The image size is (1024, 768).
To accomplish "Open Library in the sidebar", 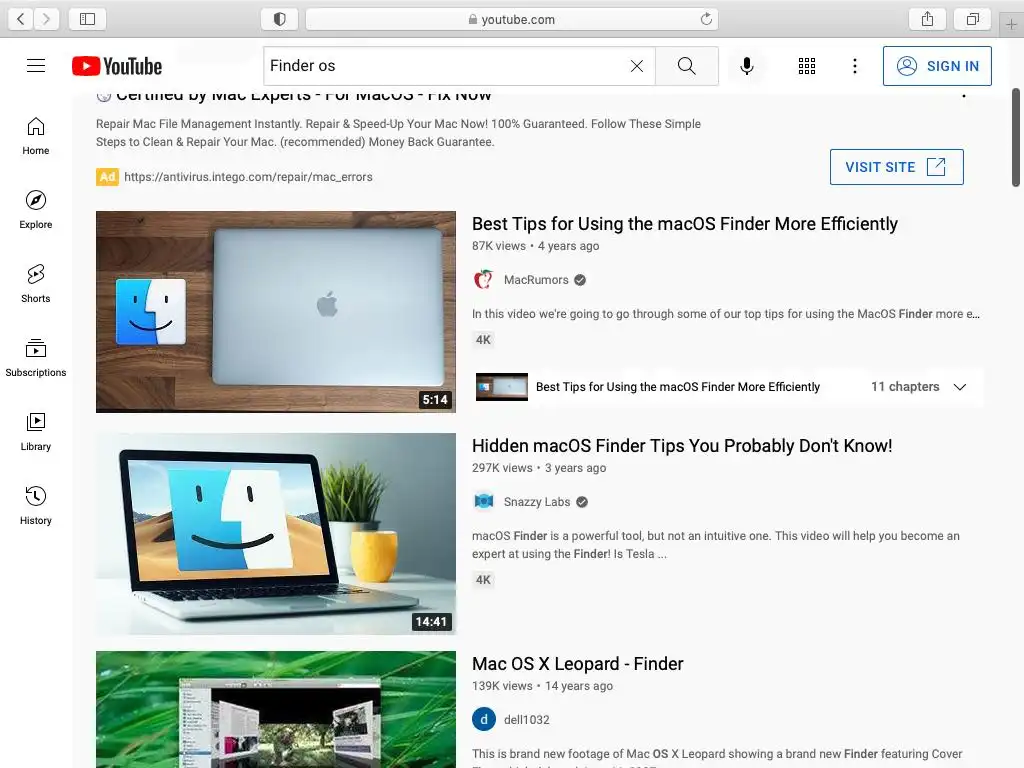I will coord(36,432).
